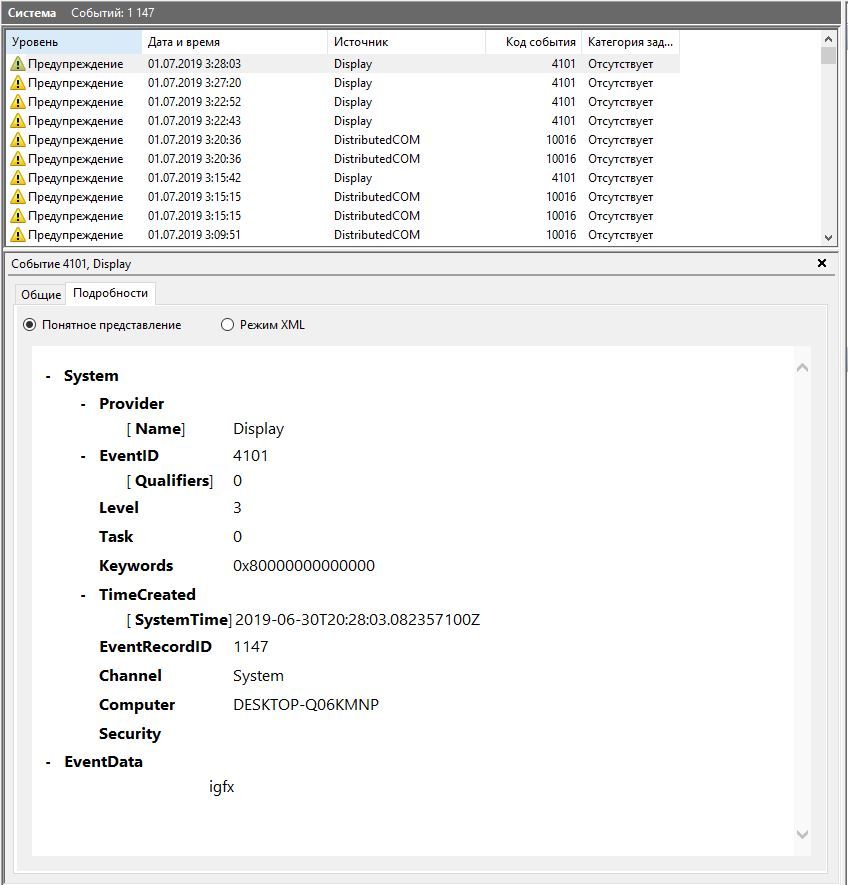Select the date cell 01.07.2019 3:09:51
848x885 pixels.
194,235
